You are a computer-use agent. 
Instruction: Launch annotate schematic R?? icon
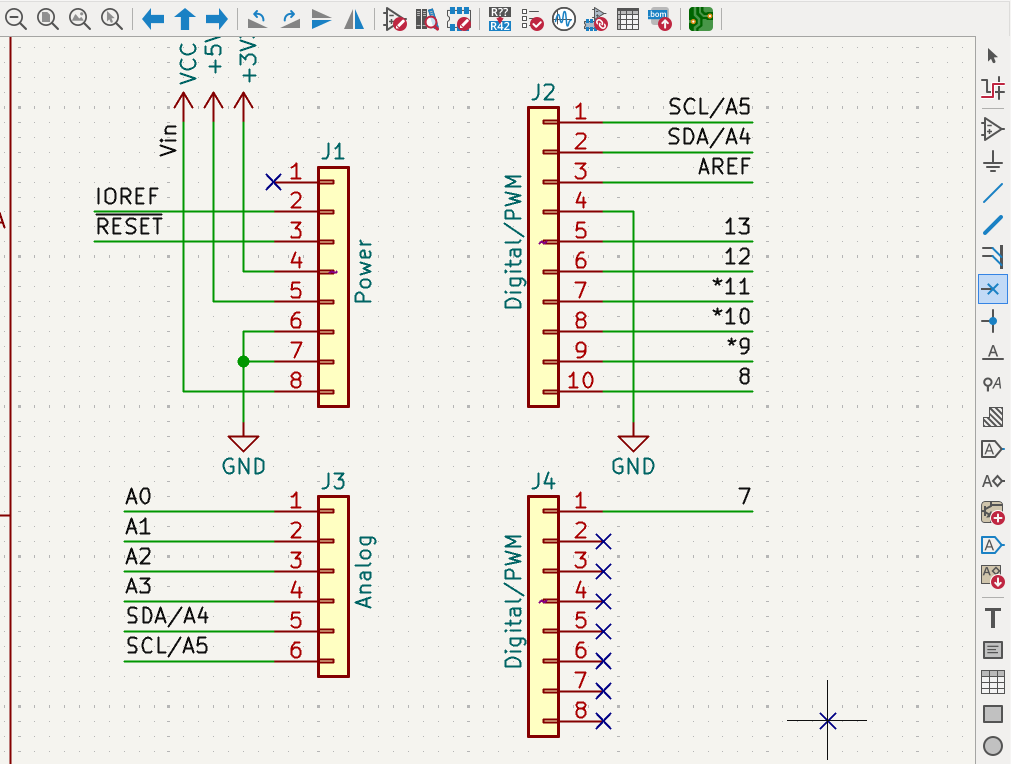[x=500, y=18]
